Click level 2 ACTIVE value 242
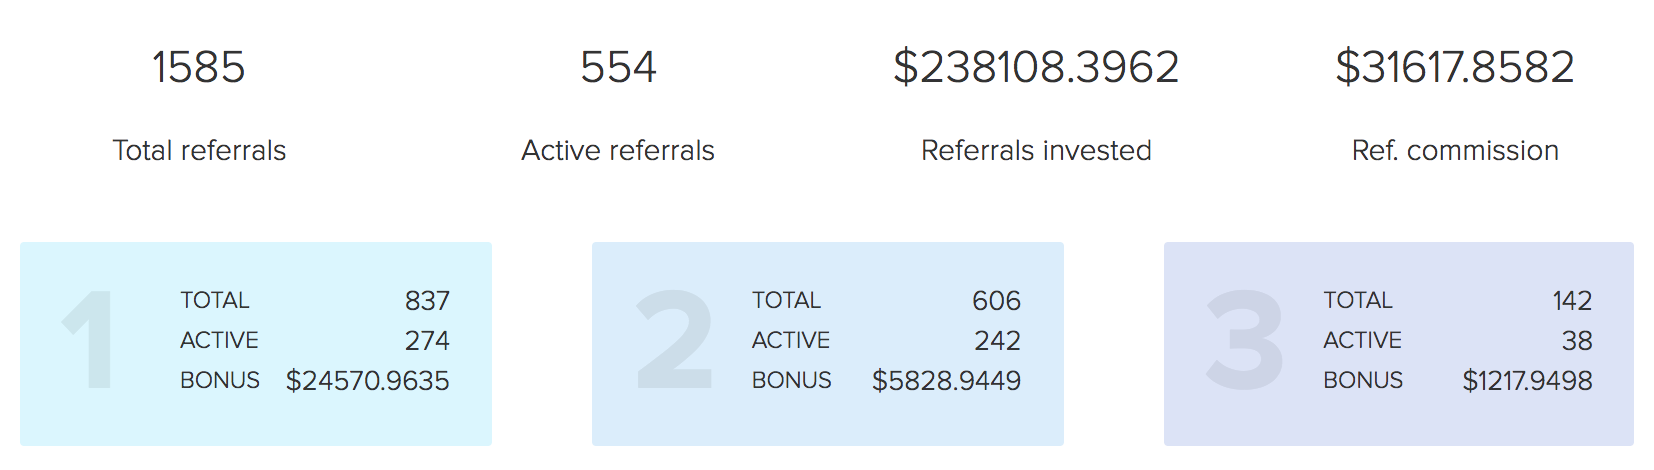 [x=997, y=340]
